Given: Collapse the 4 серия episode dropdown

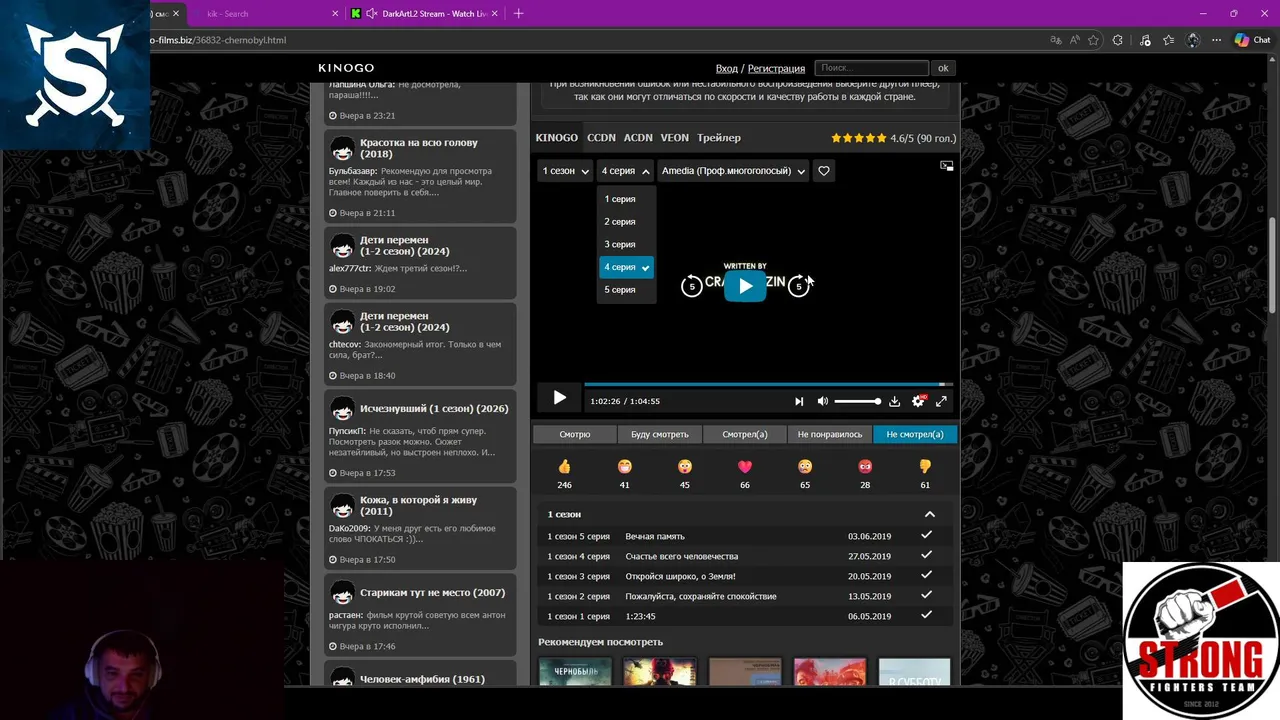Looking at the screenshot, I should pyautogui.click(x=626, y=171).
